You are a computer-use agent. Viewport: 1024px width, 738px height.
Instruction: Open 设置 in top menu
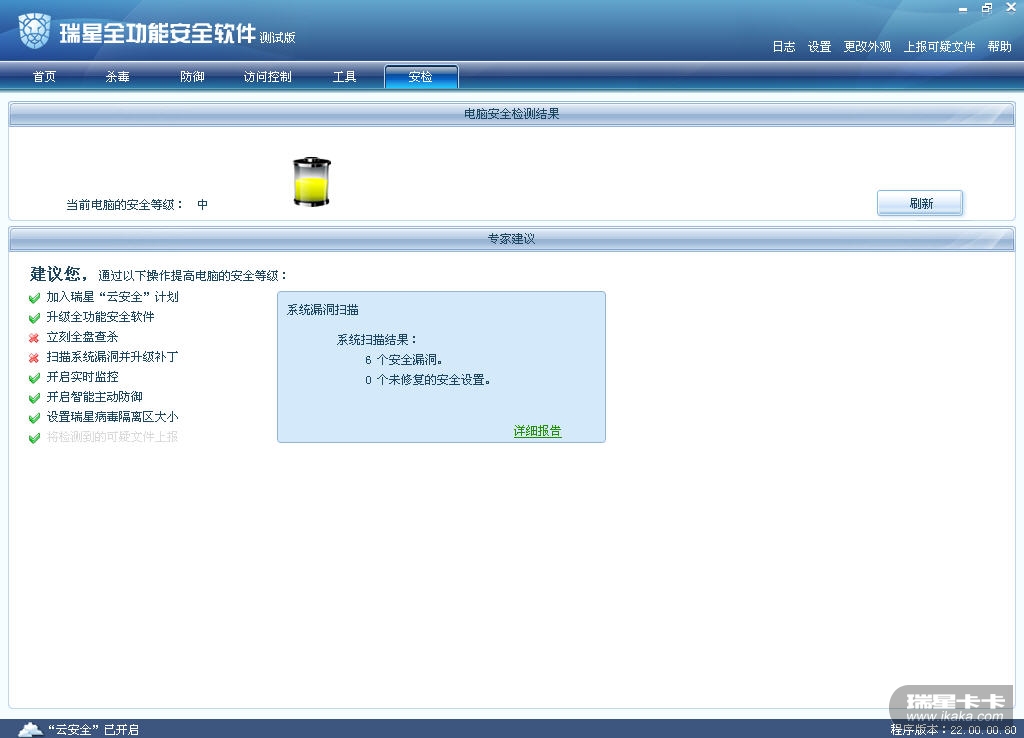point(820,46)
